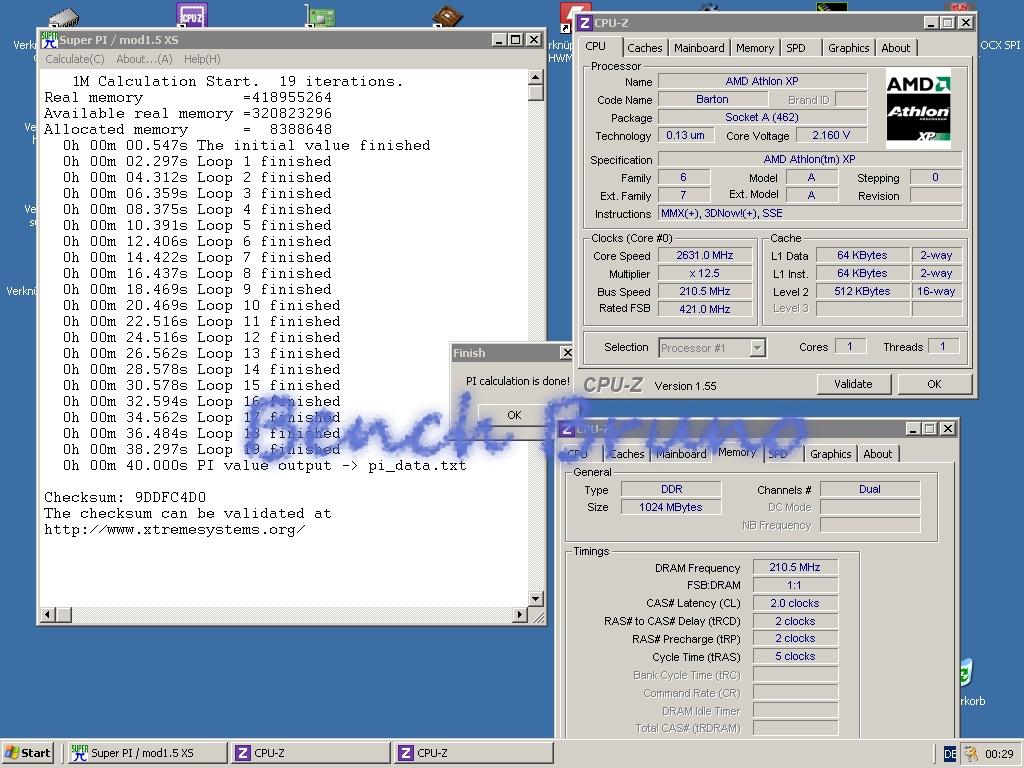The width and height of the screenshot is (1024, 768).
Task: Maximize the lower CPU-Z window
Action: point(930,428)
